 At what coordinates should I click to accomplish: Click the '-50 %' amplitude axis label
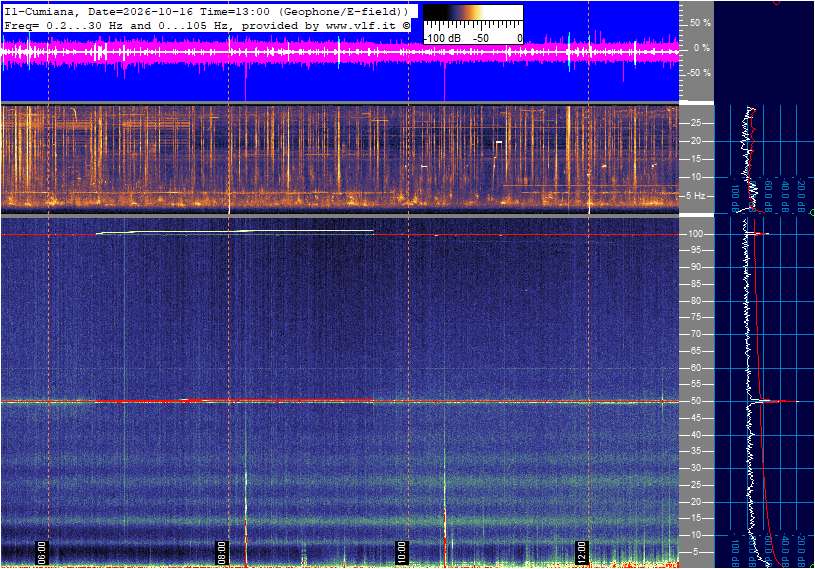coord(698,72)
